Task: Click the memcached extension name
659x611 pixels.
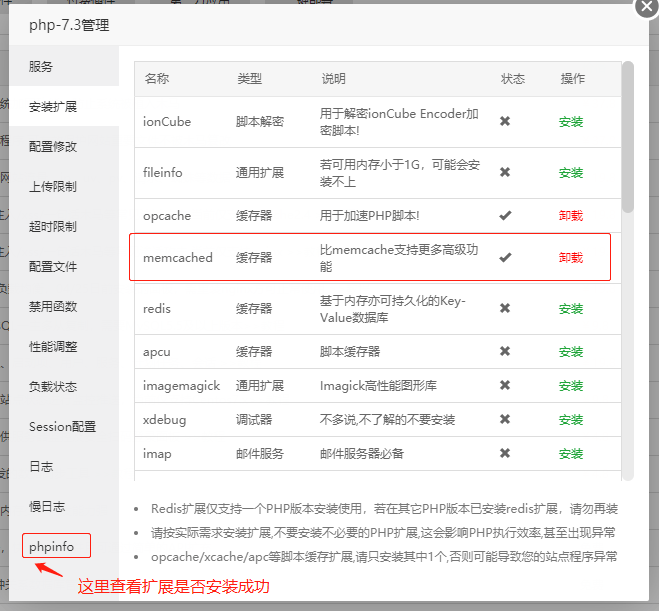Action: (178, 258)
